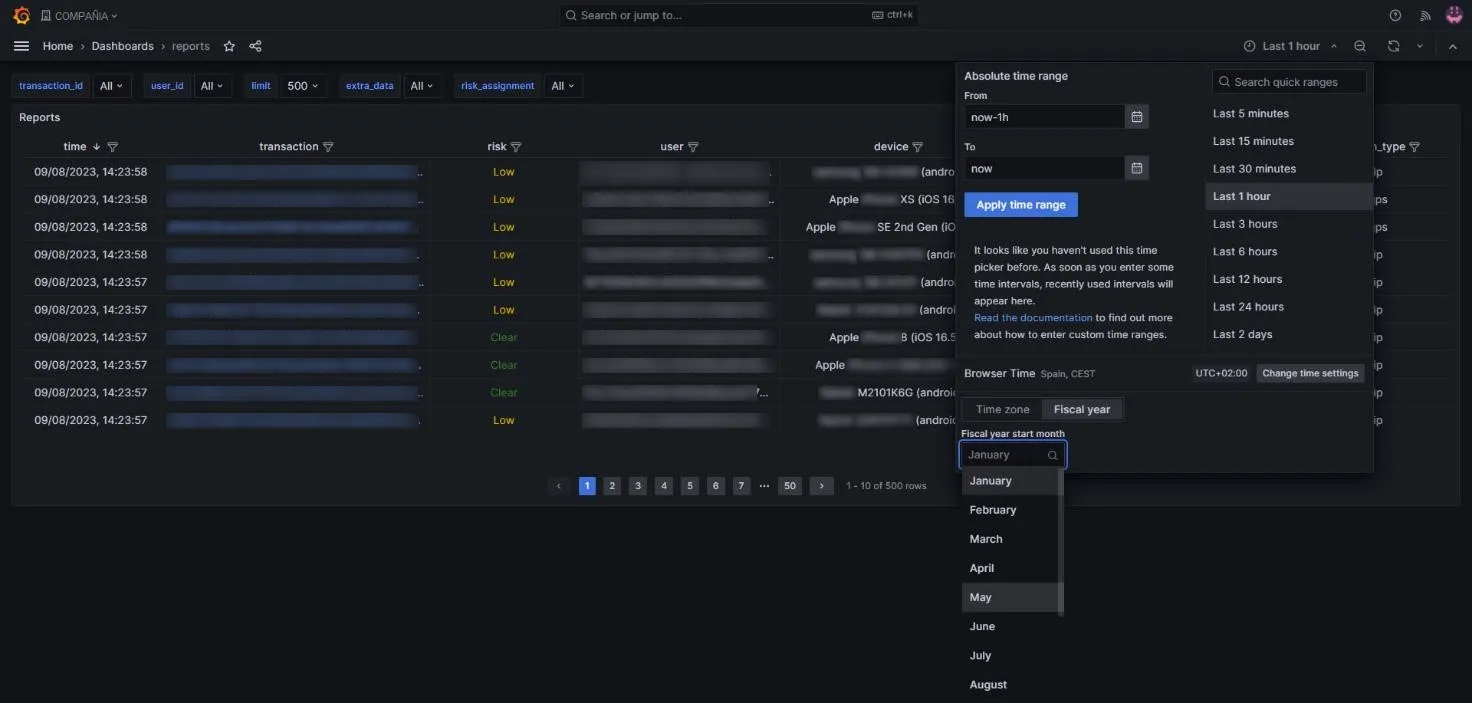Open the user_id variable dropdown
This screenshot has width=1472, height=703.
(212, 86)
